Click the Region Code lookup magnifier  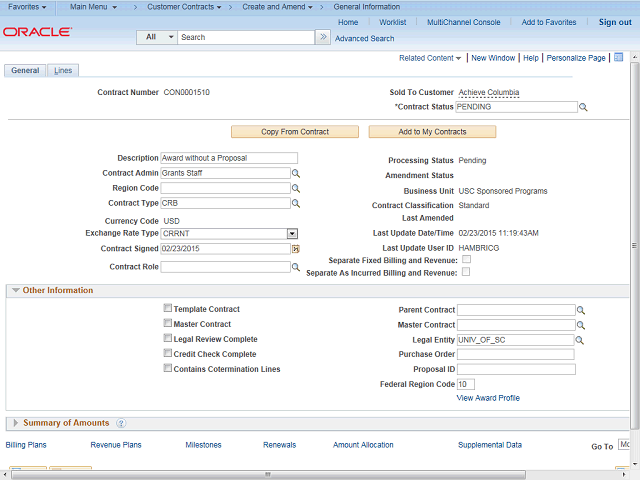coord(296,188)
